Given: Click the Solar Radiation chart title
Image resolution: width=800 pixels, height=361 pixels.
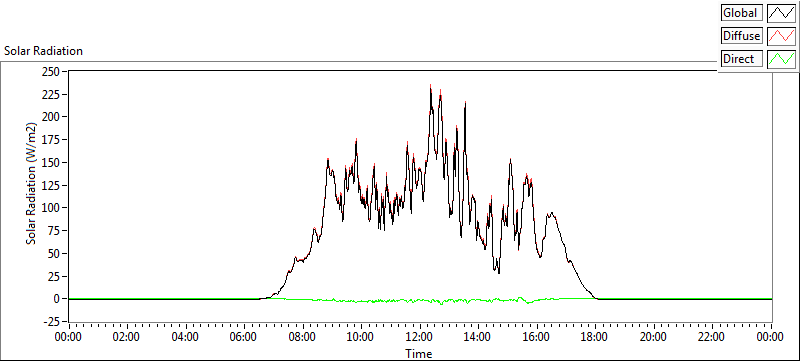Looking at the screenshot, I should [x=43, y=51].
